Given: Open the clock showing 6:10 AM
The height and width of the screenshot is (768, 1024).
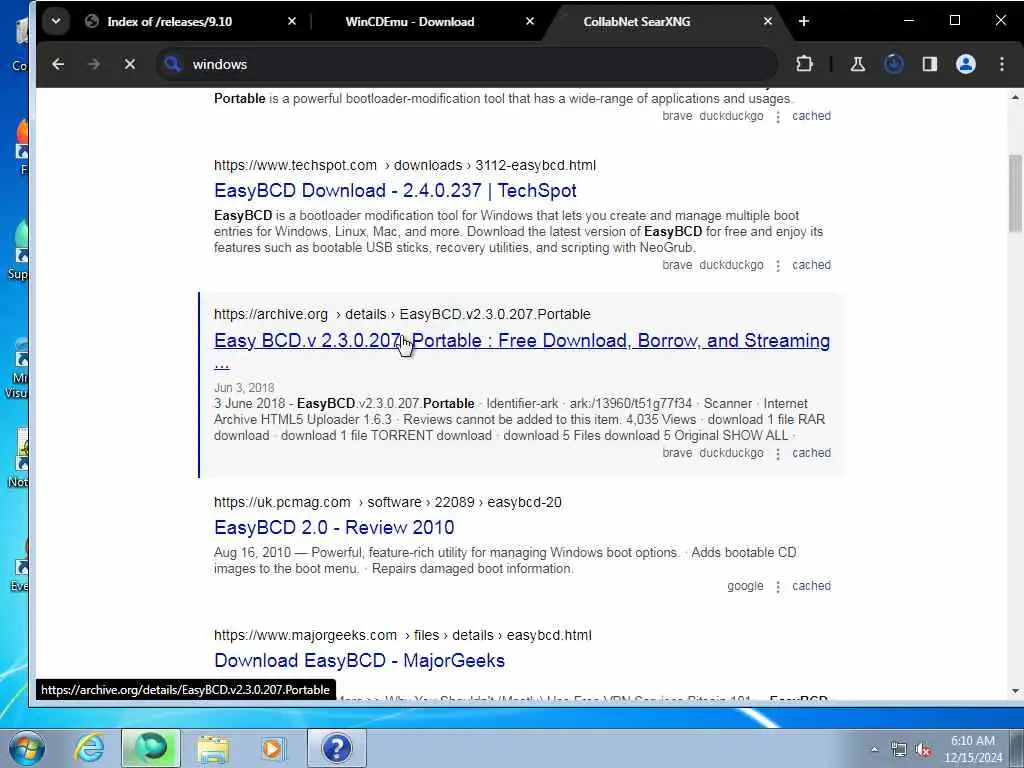Looking at the screenshot, I should tap(973, 749).
